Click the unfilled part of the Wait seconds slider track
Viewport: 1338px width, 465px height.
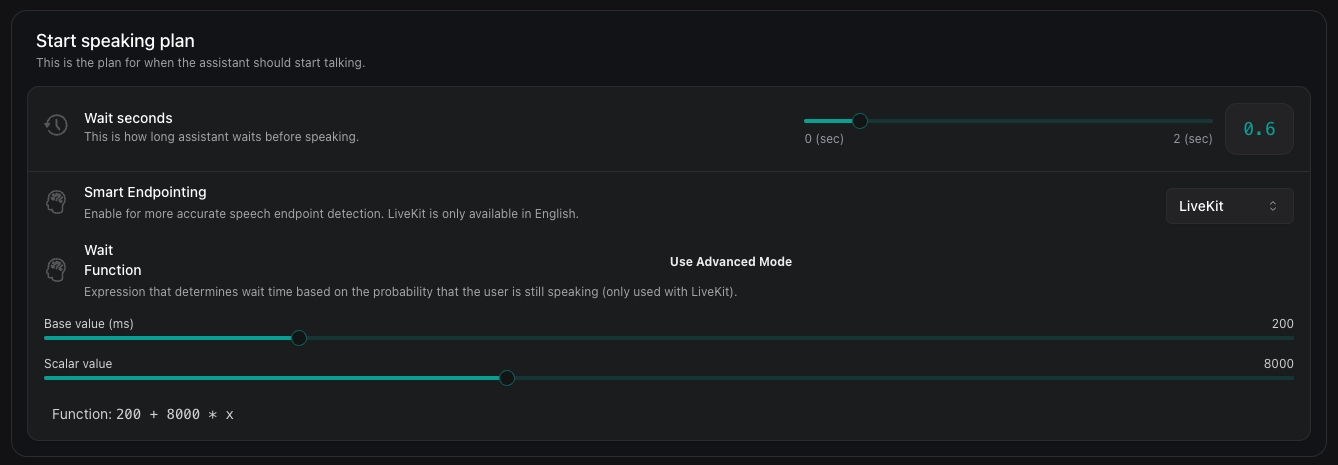(x=1040, y=121)
